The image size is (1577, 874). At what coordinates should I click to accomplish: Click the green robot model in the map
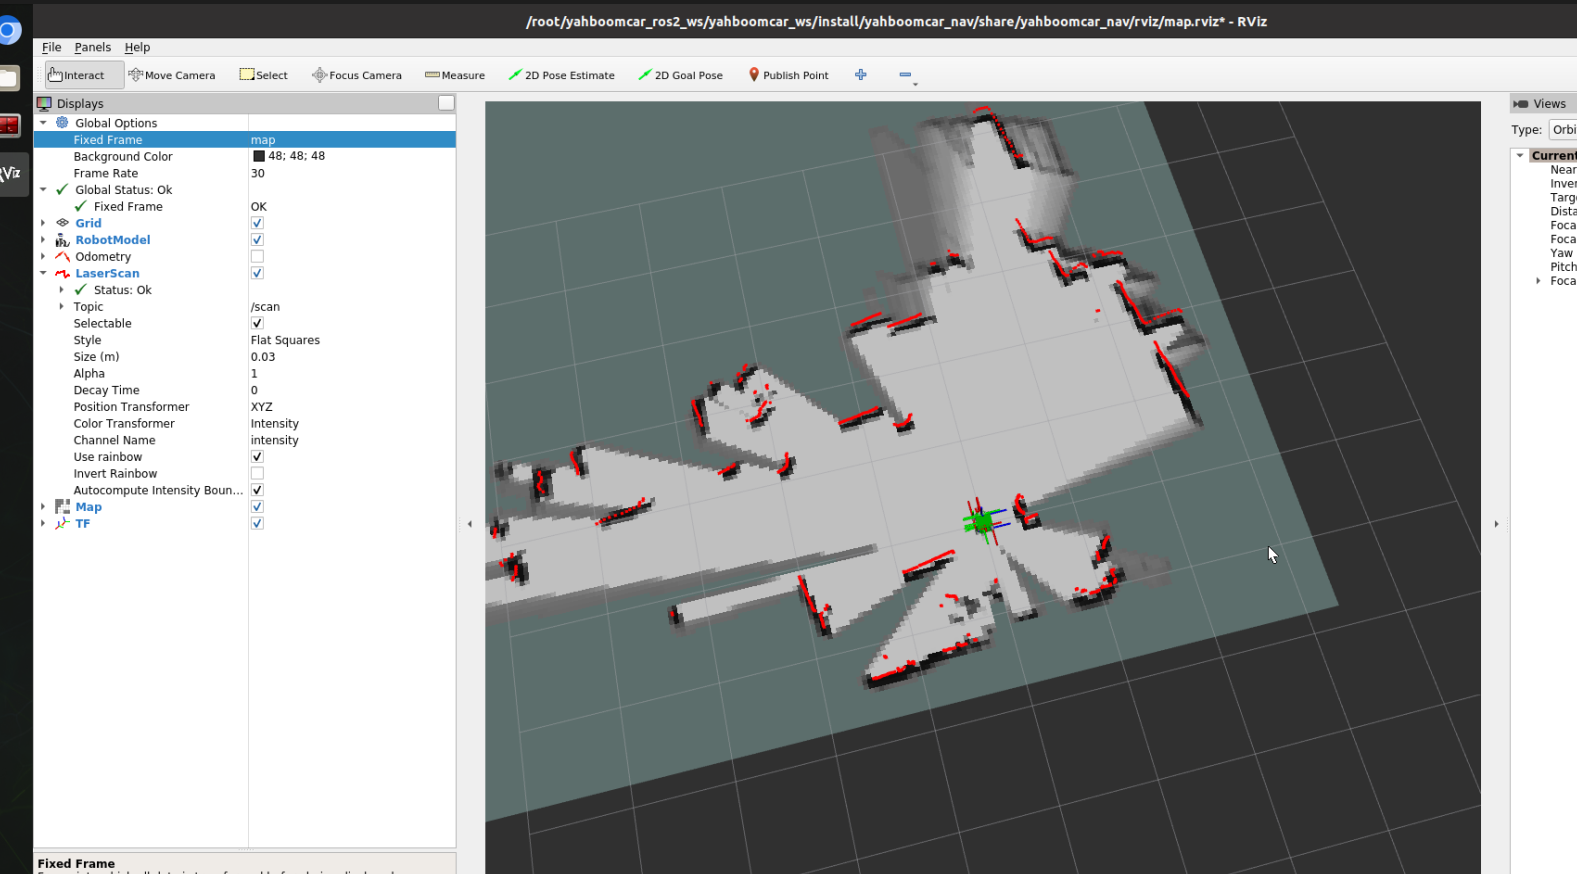pos(982,521)
